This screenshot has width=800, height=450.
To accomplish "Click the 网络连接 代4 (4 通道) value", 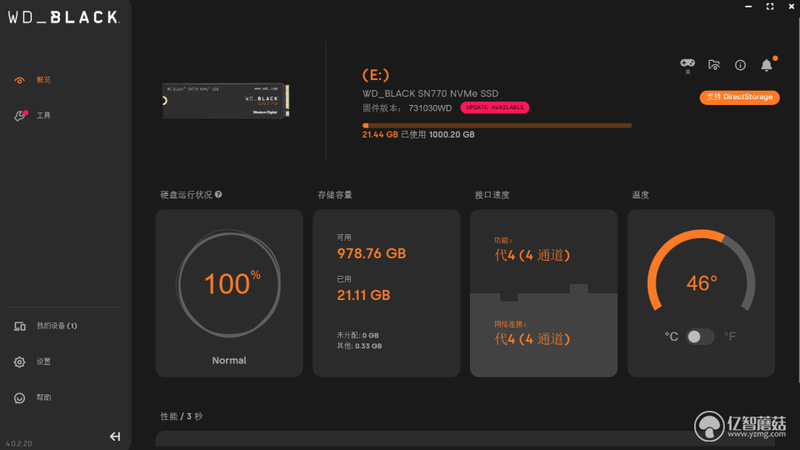I will [x=532, y=339].
